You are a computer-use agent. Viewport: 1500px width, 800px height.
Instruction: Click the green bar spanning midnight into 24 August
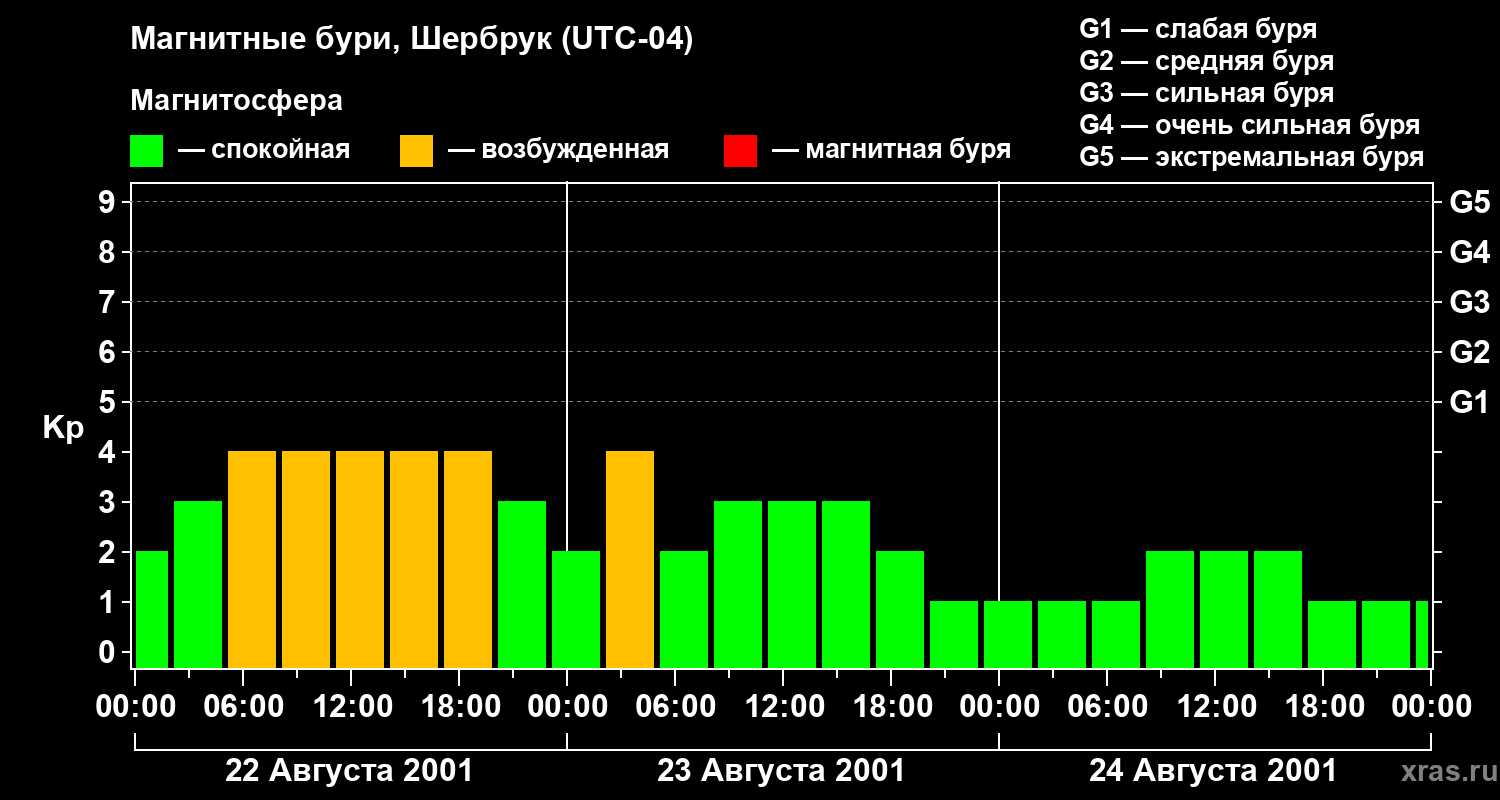point(1008,634)
